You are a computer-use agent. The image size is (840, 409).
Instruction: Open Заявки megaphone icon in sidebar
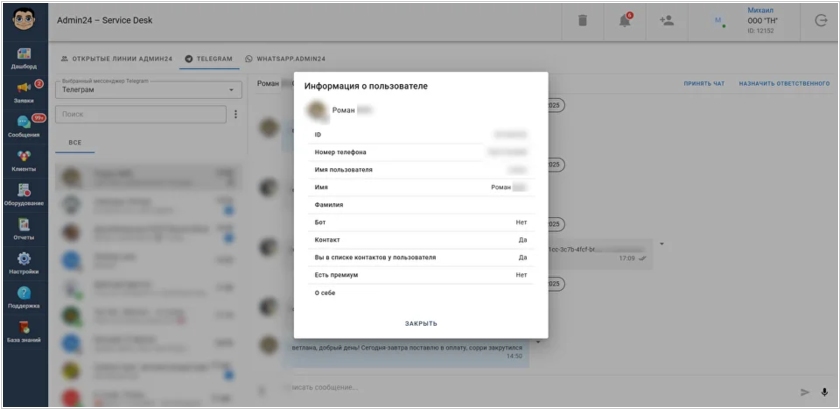click(24, 87)
